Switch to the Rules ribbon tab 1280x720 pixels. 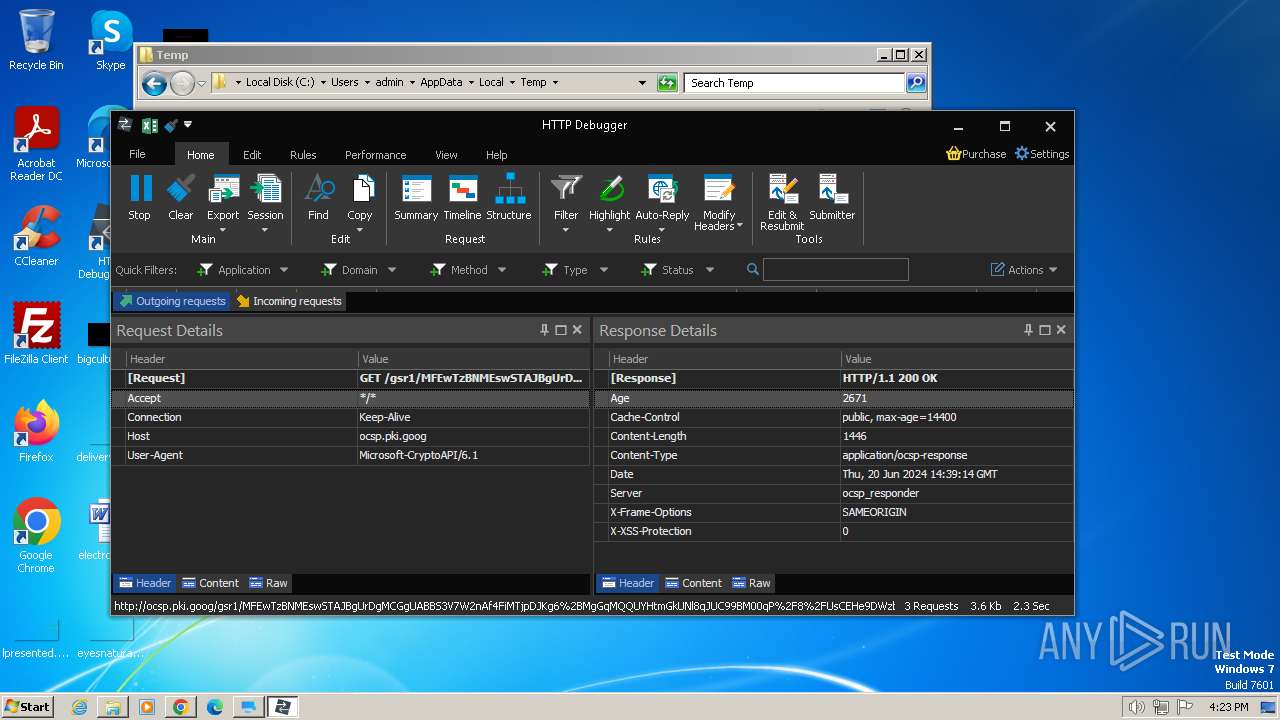[303, 155]
